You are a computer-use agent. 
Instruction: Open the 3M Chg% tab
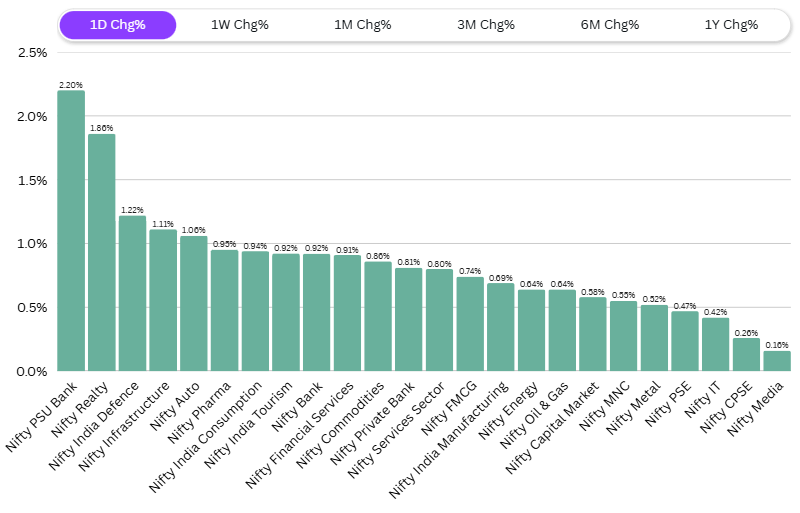tap(486, 25)
